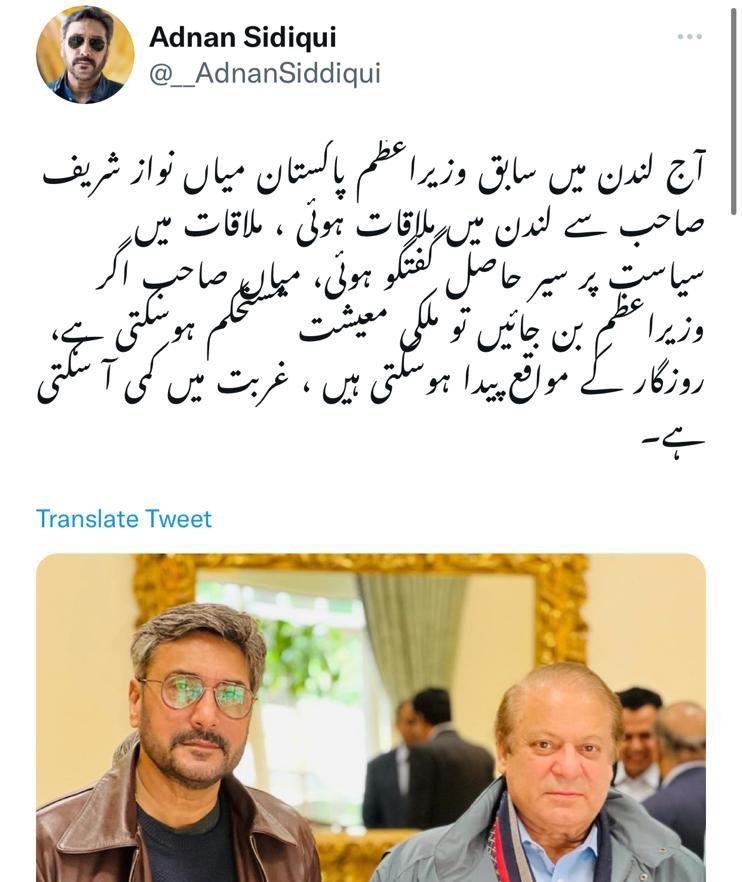Tap the man wearing glasses in the photo
The width and height of the screenshot is (742, 882).
pyautogui.click(x=186, y=748)
